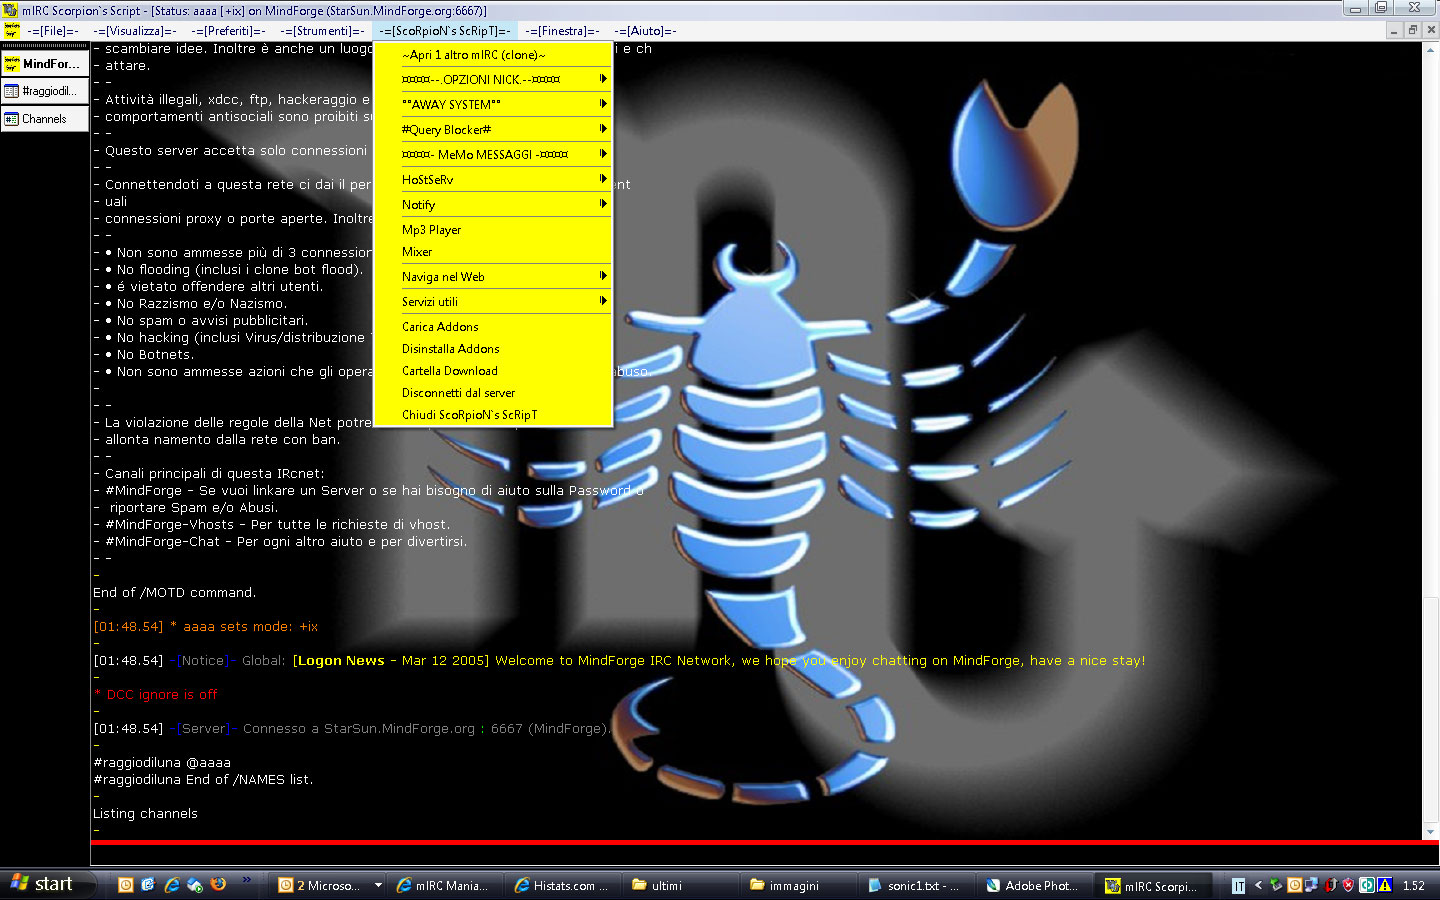Image resolution: width=1440 pixels, height=900 pixels.
Task: Expand the Naviga nel Web submenu
Action: [492, 277]
